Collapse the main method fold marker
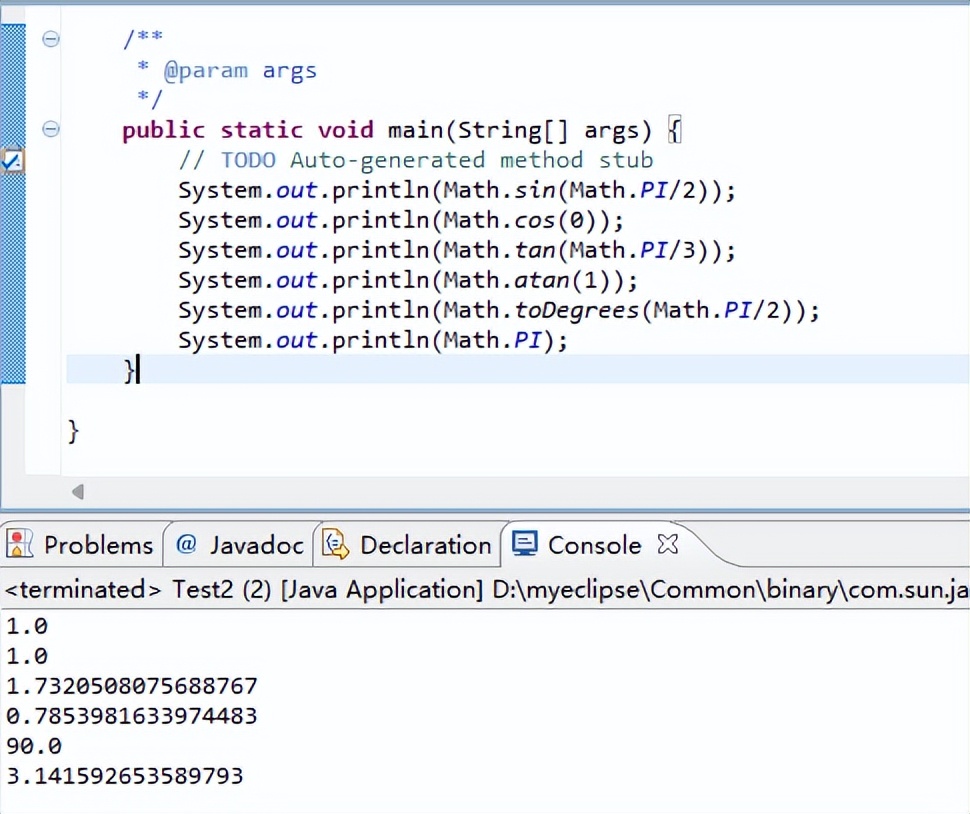Viewport: 970px width, 814px height. 51,129
